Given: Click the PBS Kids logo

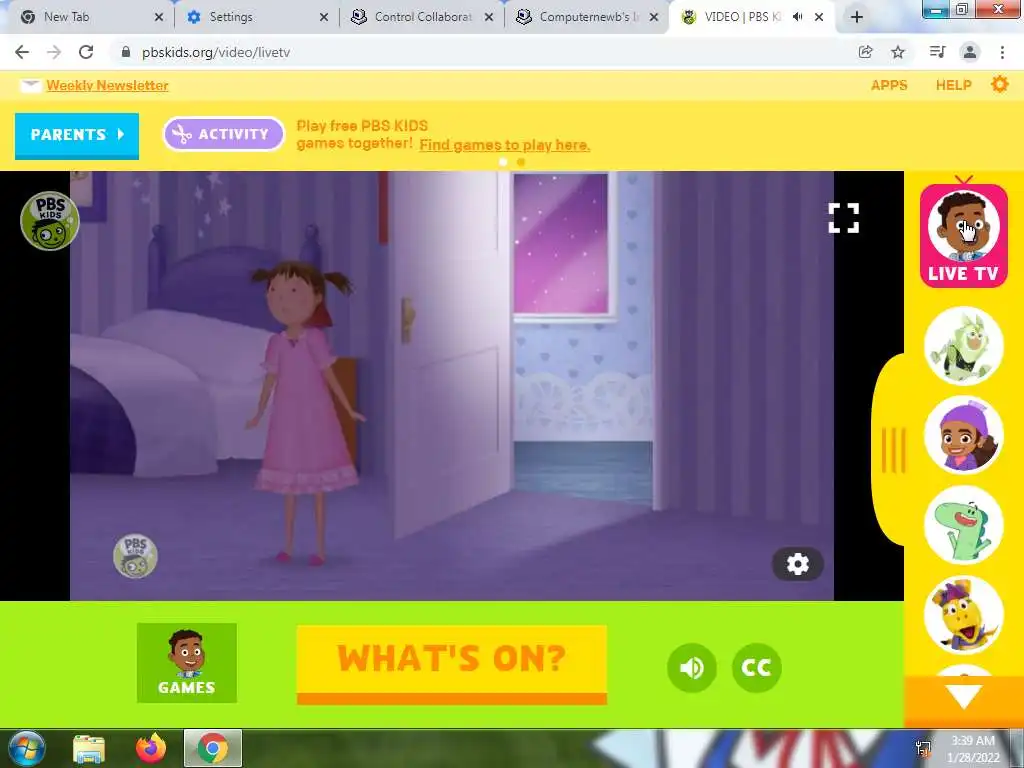Looking at the screenshot, I should (x=50, y=221).
